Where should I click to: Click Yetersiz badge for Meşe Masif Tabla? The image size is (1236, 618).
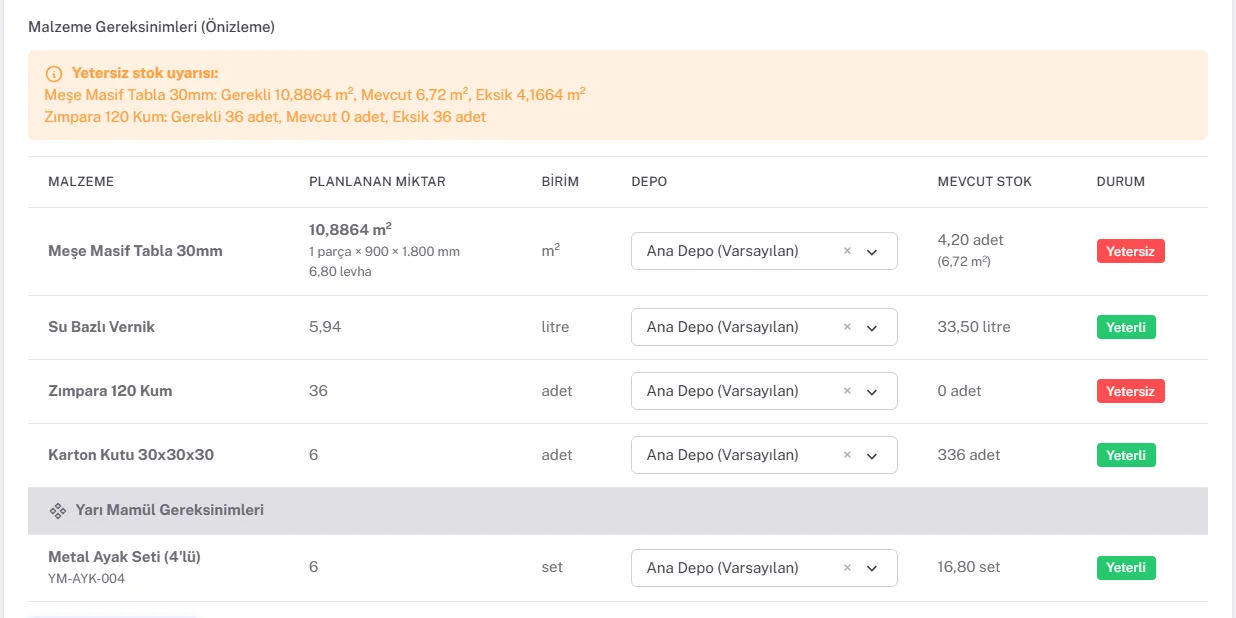[x=1131, y=251]
